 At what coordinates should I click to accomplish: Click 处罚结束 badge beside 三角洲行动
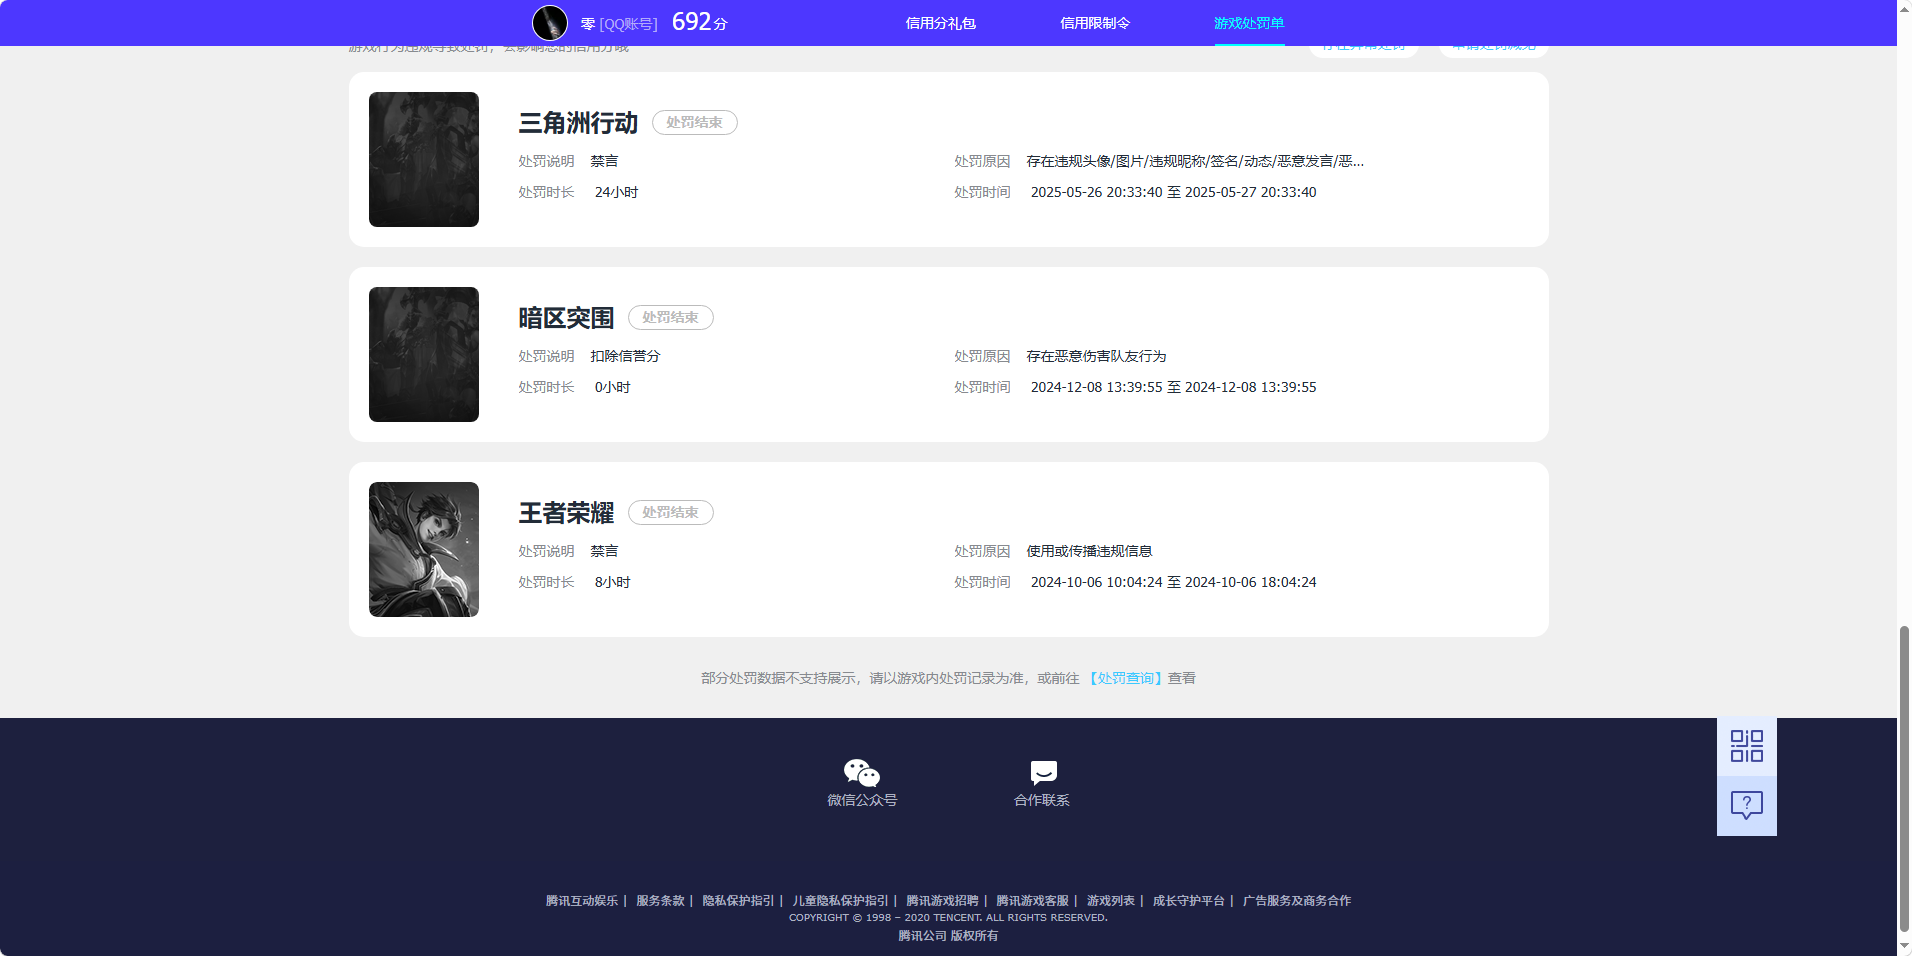(694, 122)
